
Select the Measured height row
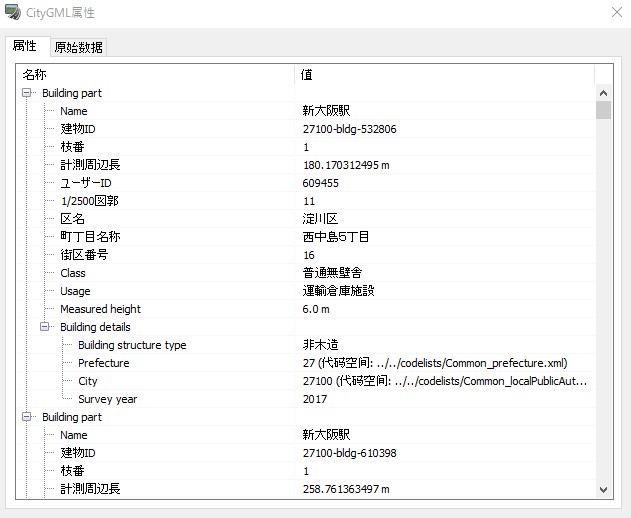(306, 309)
